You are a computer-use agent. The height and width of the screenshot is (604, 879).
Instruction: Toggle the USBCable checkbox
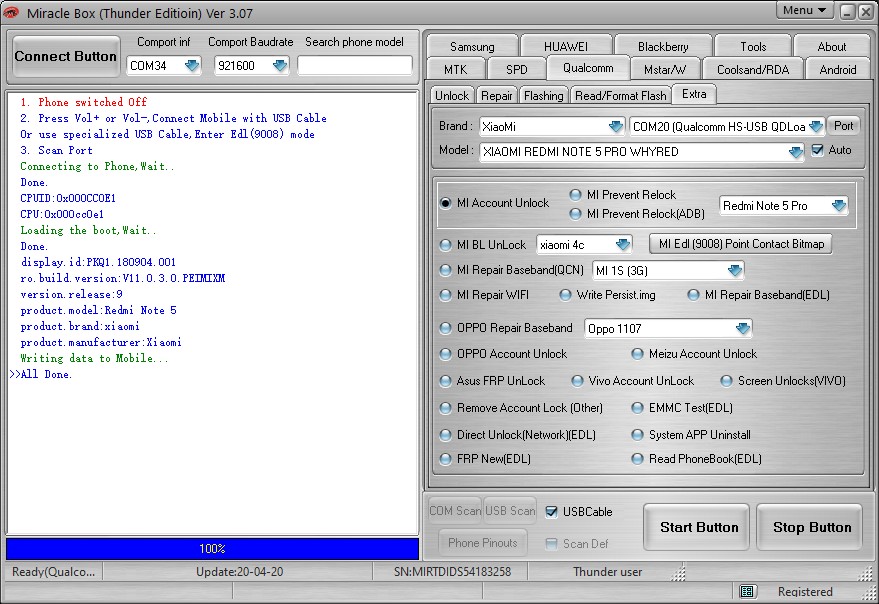552,511
